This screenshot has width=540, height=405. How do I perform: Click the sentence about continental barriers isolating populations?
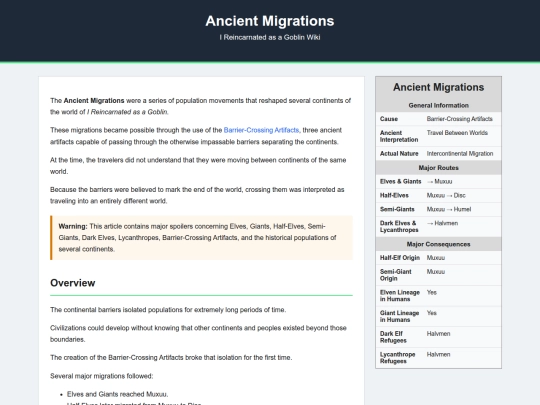click(168, 310)
